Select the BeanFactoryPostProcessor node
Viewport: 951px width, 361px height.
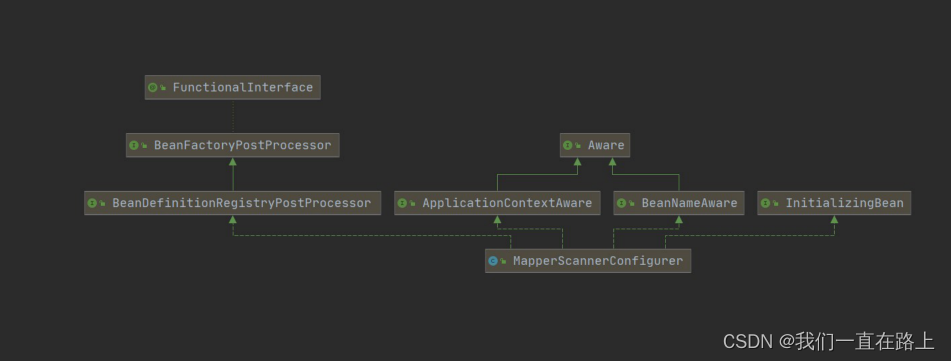tap(232, 145)
